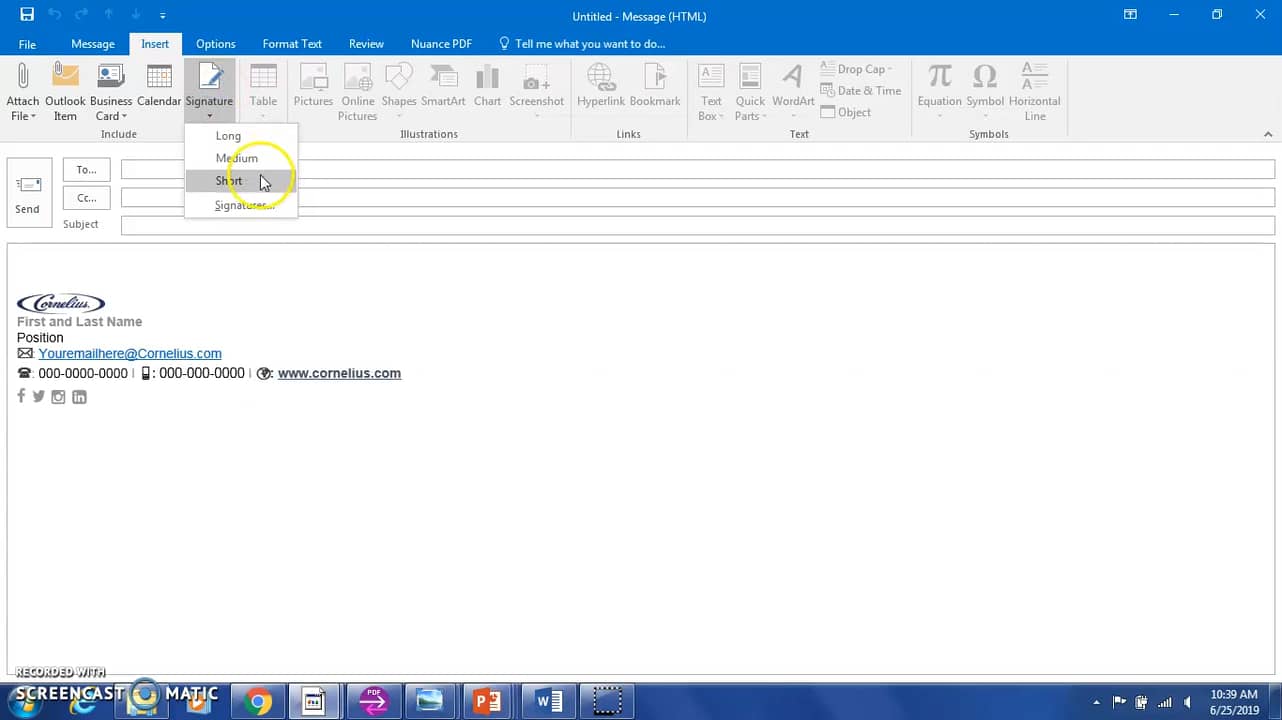Open the Screenshot dropdown
This screenshot has height=720, width=1282.
point(537,92)
